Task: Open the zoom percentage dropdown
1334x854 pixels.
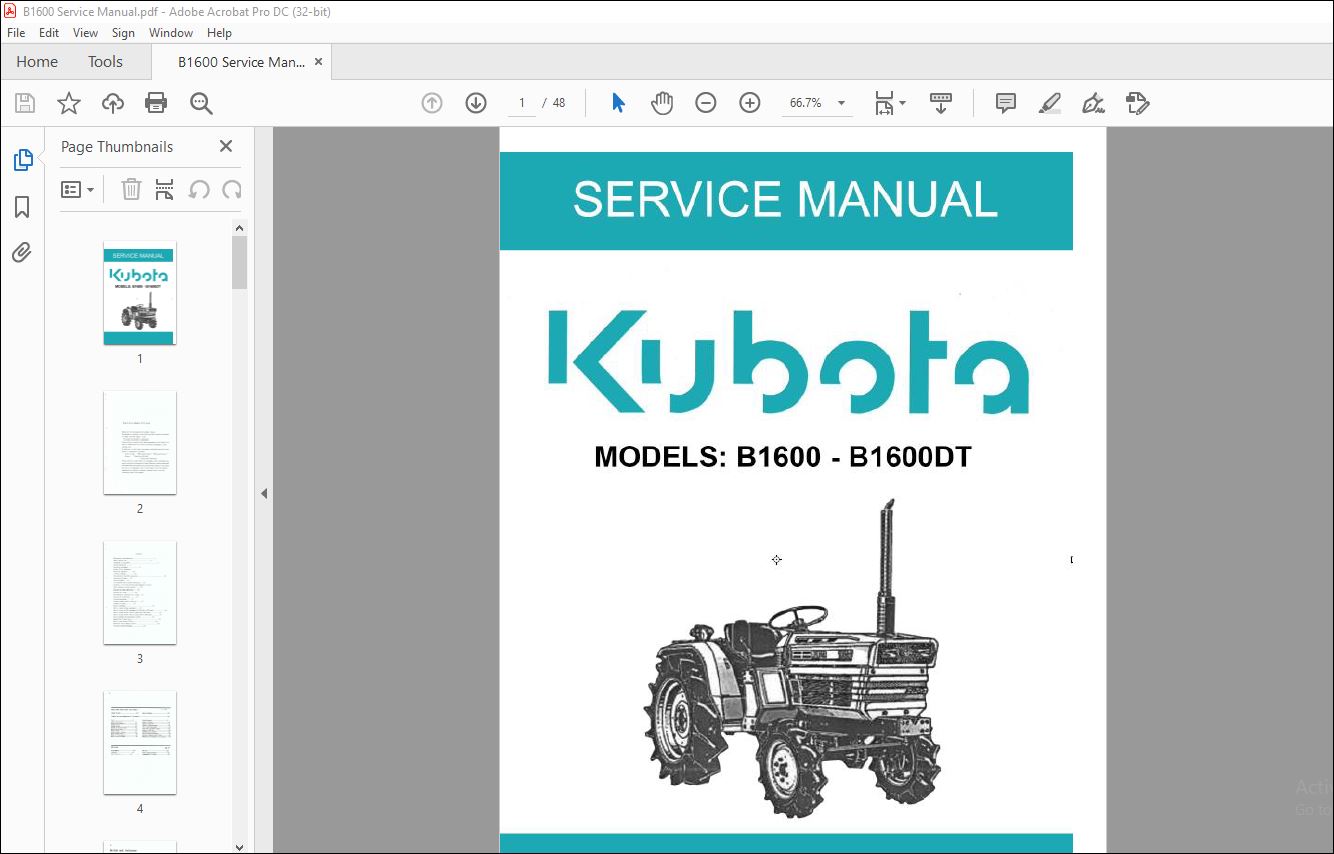Action: [841, 103]
